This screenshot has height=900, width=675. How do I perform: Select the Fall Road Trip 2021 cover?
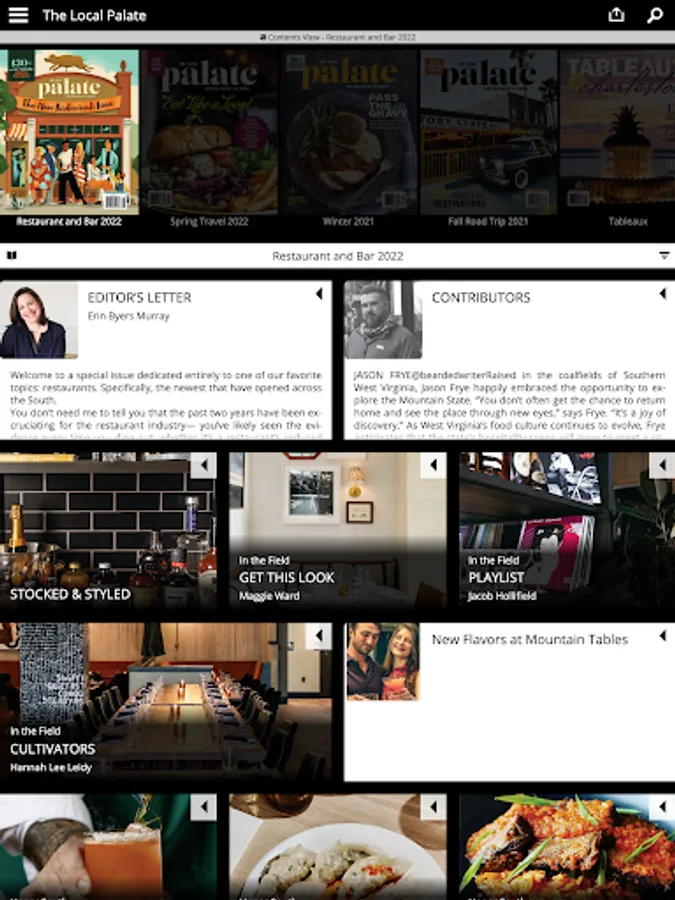pyautogui.click(x=488, y=131)
